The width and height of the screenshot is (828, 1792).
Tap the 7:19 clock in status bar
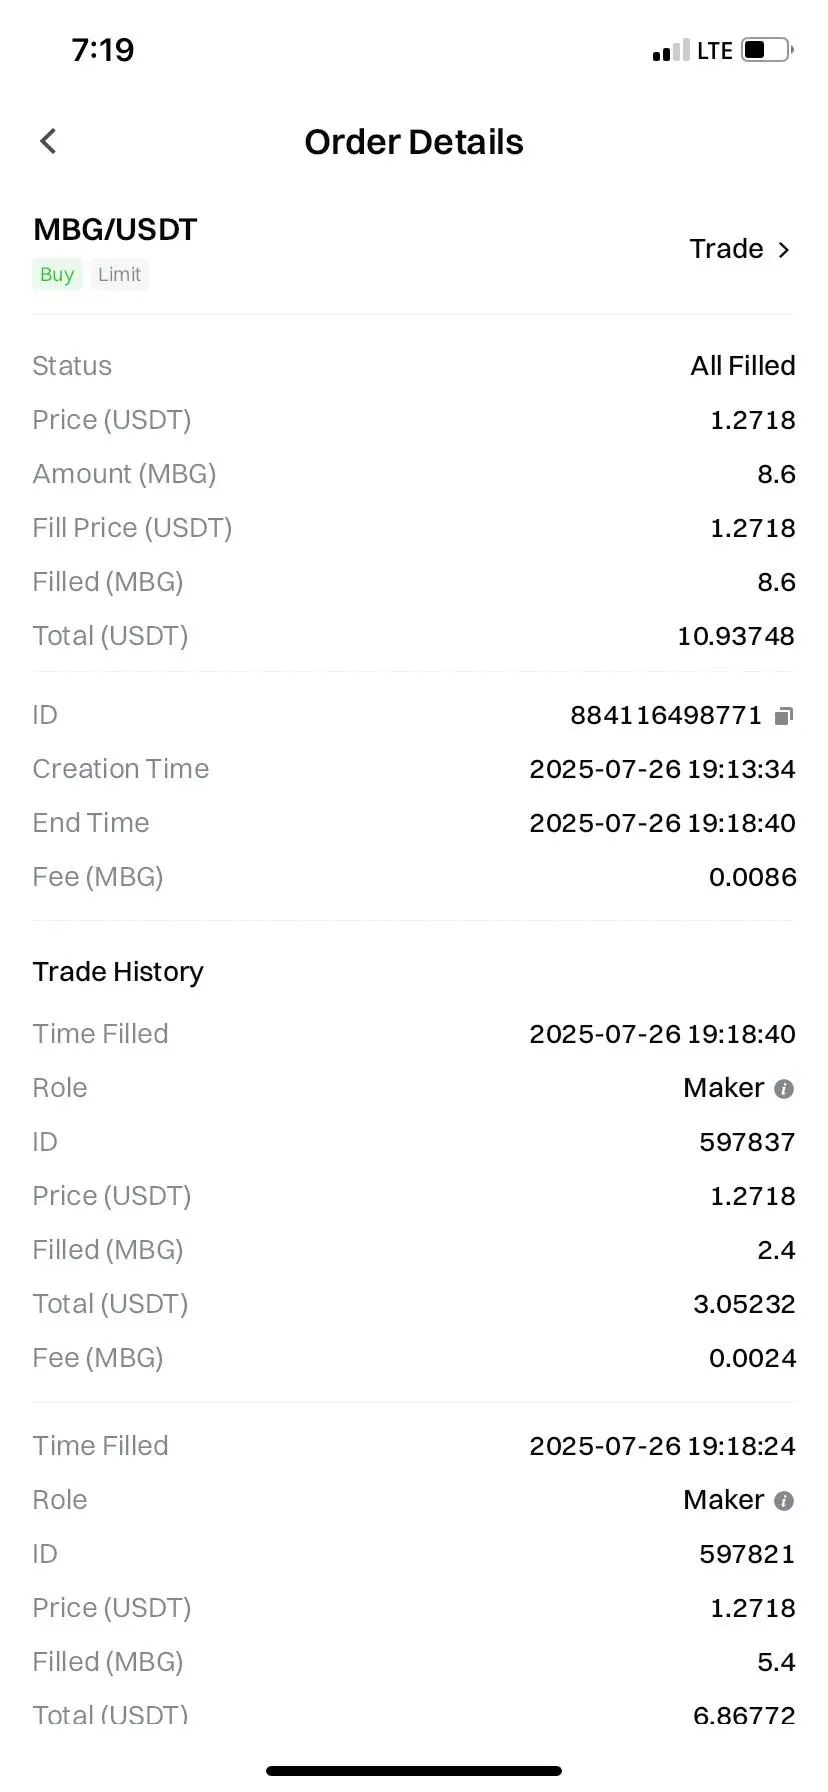tap(103, 50)
